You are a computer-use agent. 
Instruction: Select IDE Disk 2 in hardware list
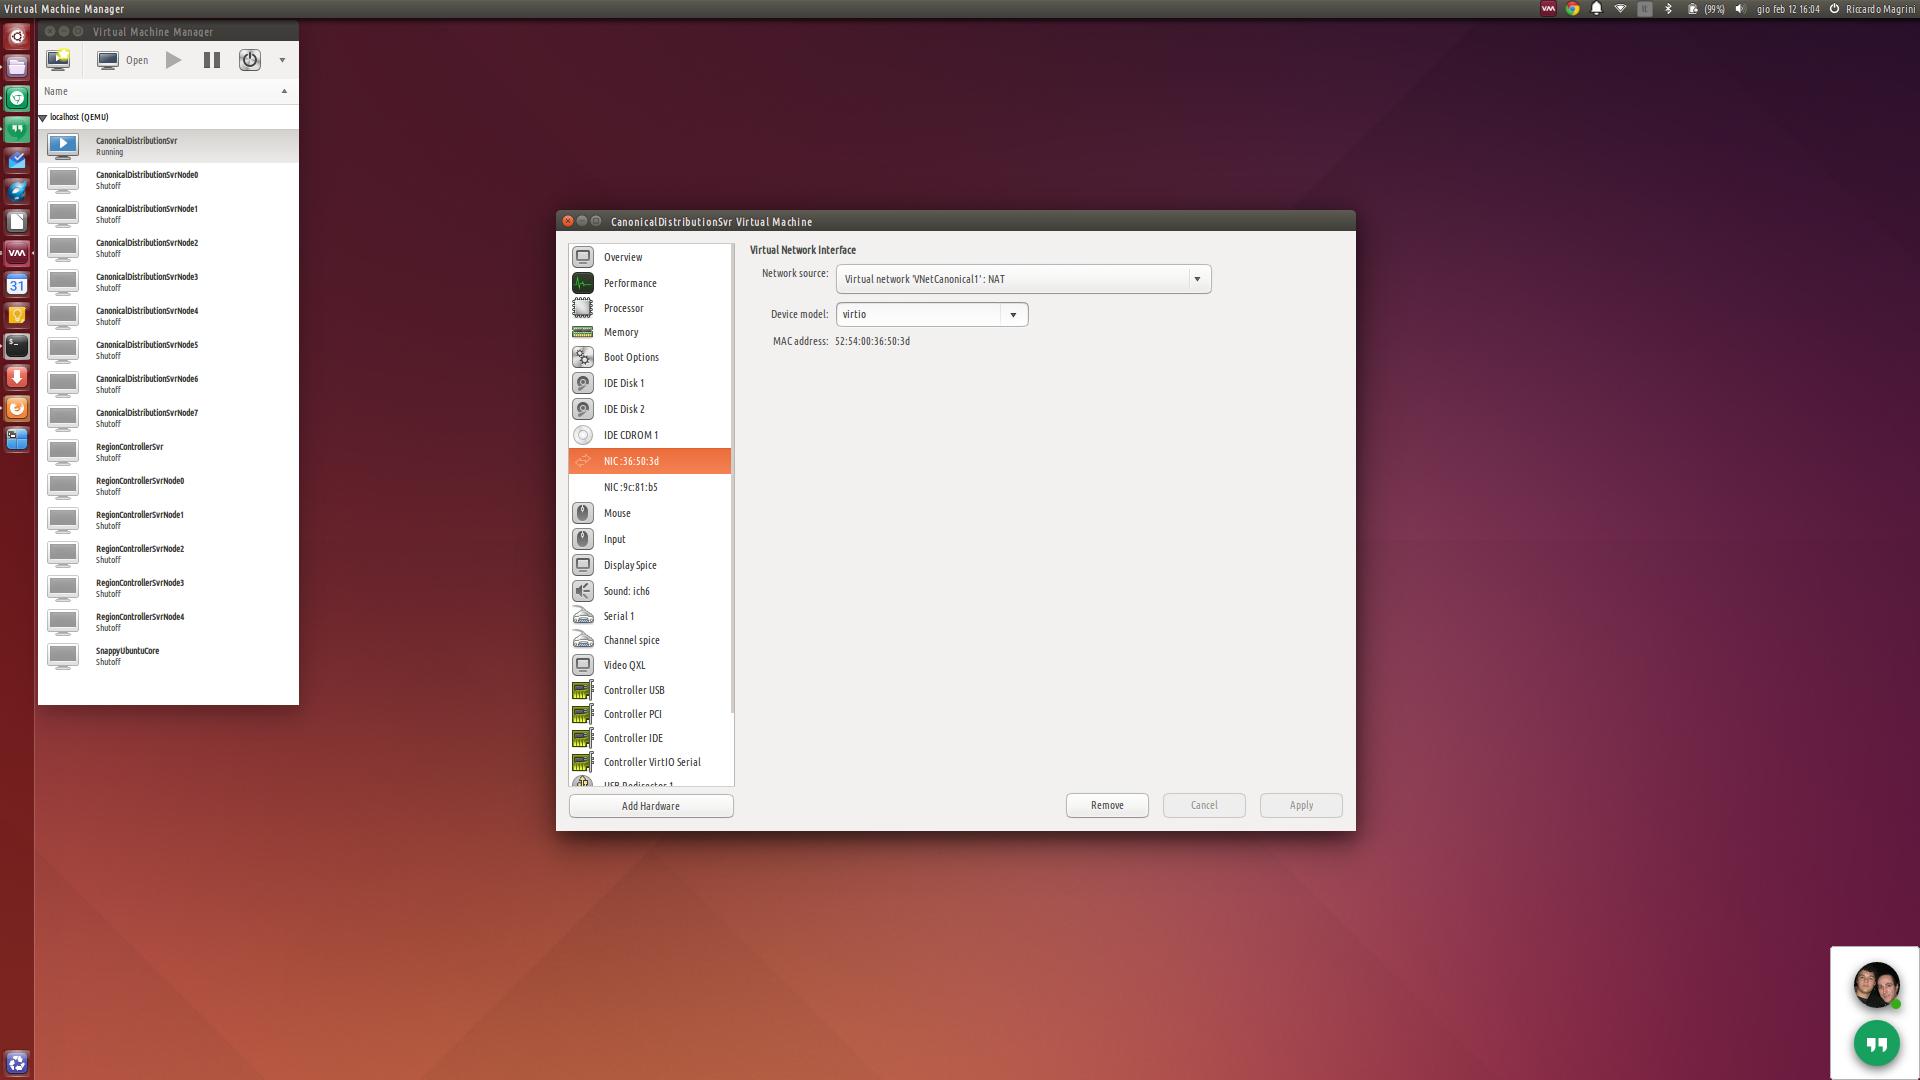tap(650, 409)
